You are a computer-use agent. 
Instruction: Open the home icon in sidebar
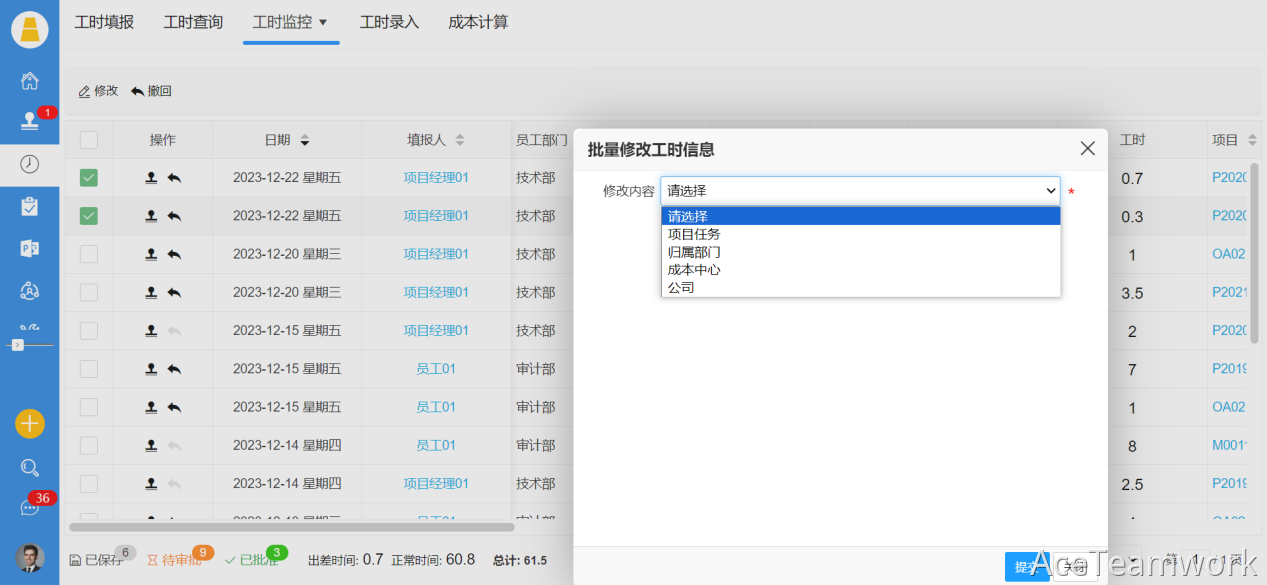[30, 81]
